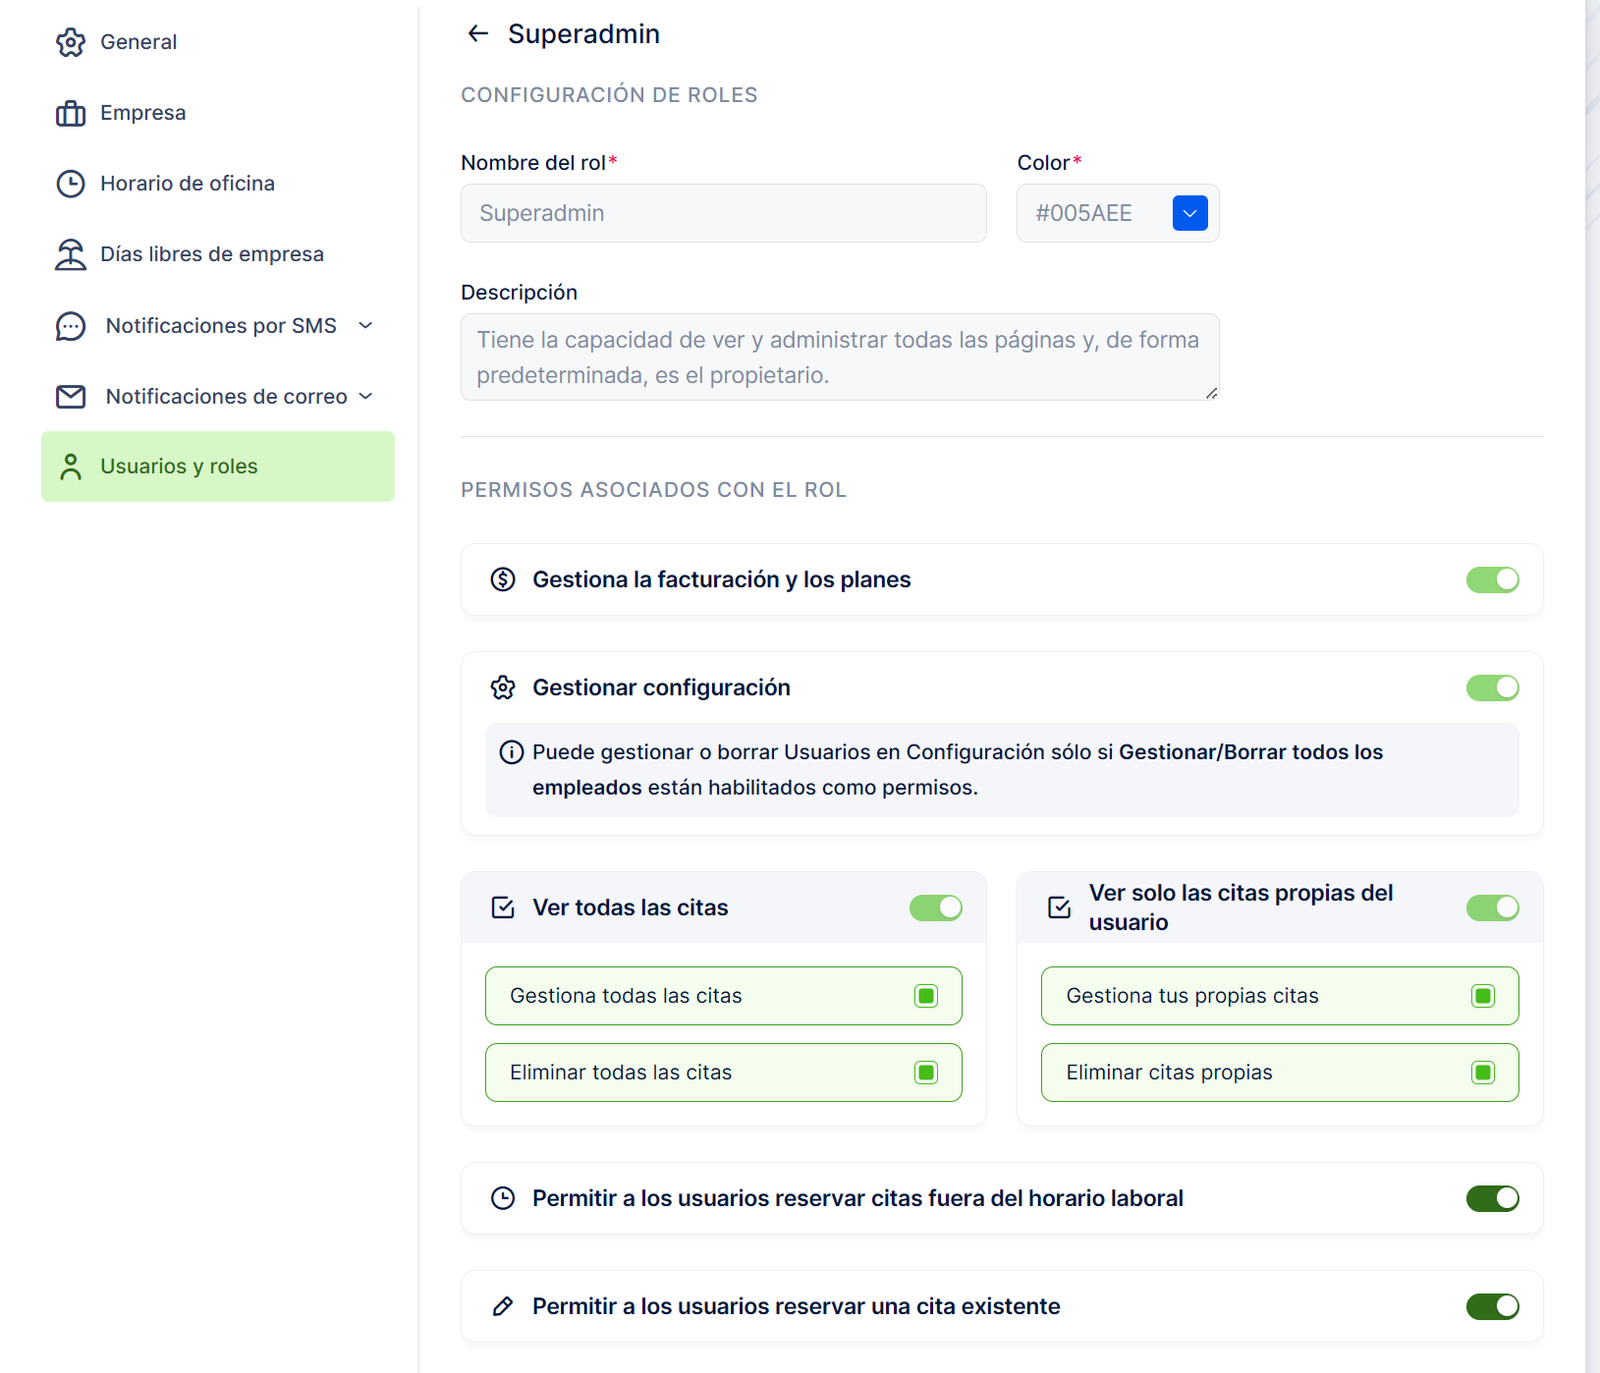
Task: Click the Nombre del rol input field
Action: [723, 213]
